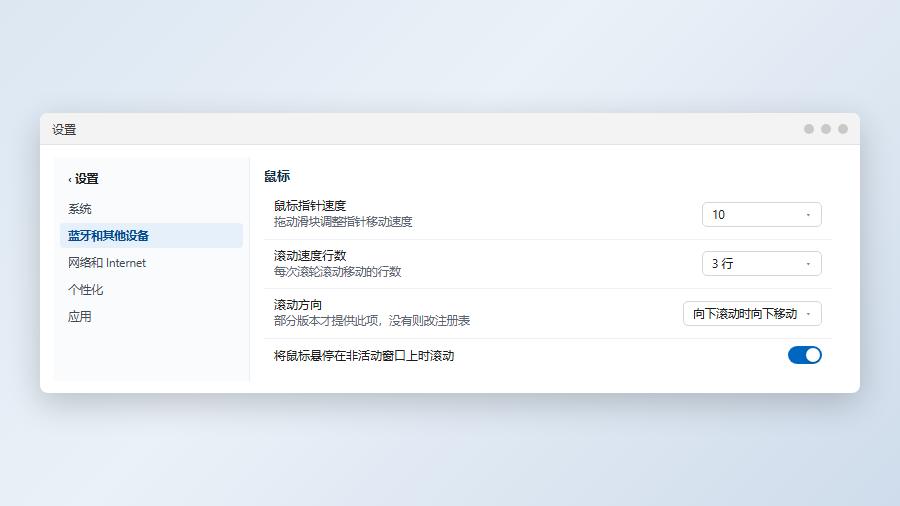Viewport: 900px width, 506px height.
Task: Click the 鼠标指针速度 label
Action: [310, 205]
